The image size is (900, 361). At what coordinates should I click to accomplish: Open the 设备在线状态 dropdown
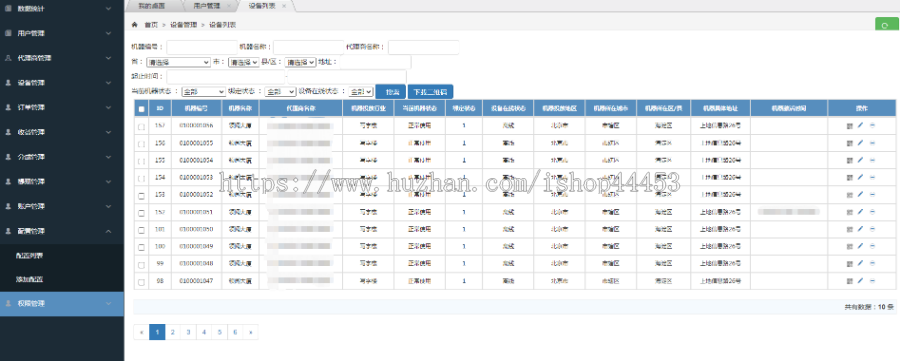pos(361,91)
